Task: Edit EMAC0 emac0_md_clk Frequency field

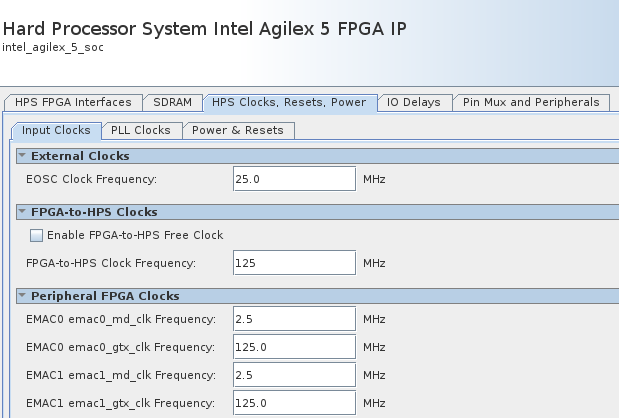Action: (x=294, y=319)
